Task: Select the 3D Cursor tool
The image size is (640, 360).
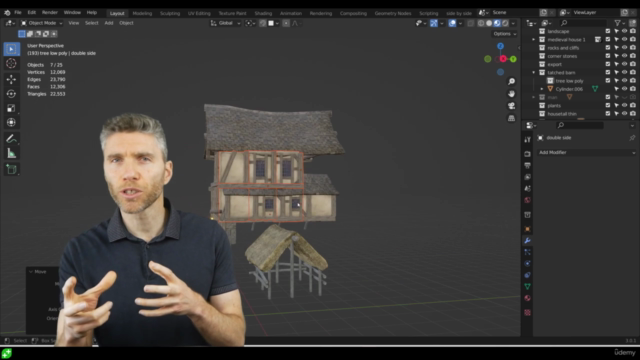Action: pos(11,63)
